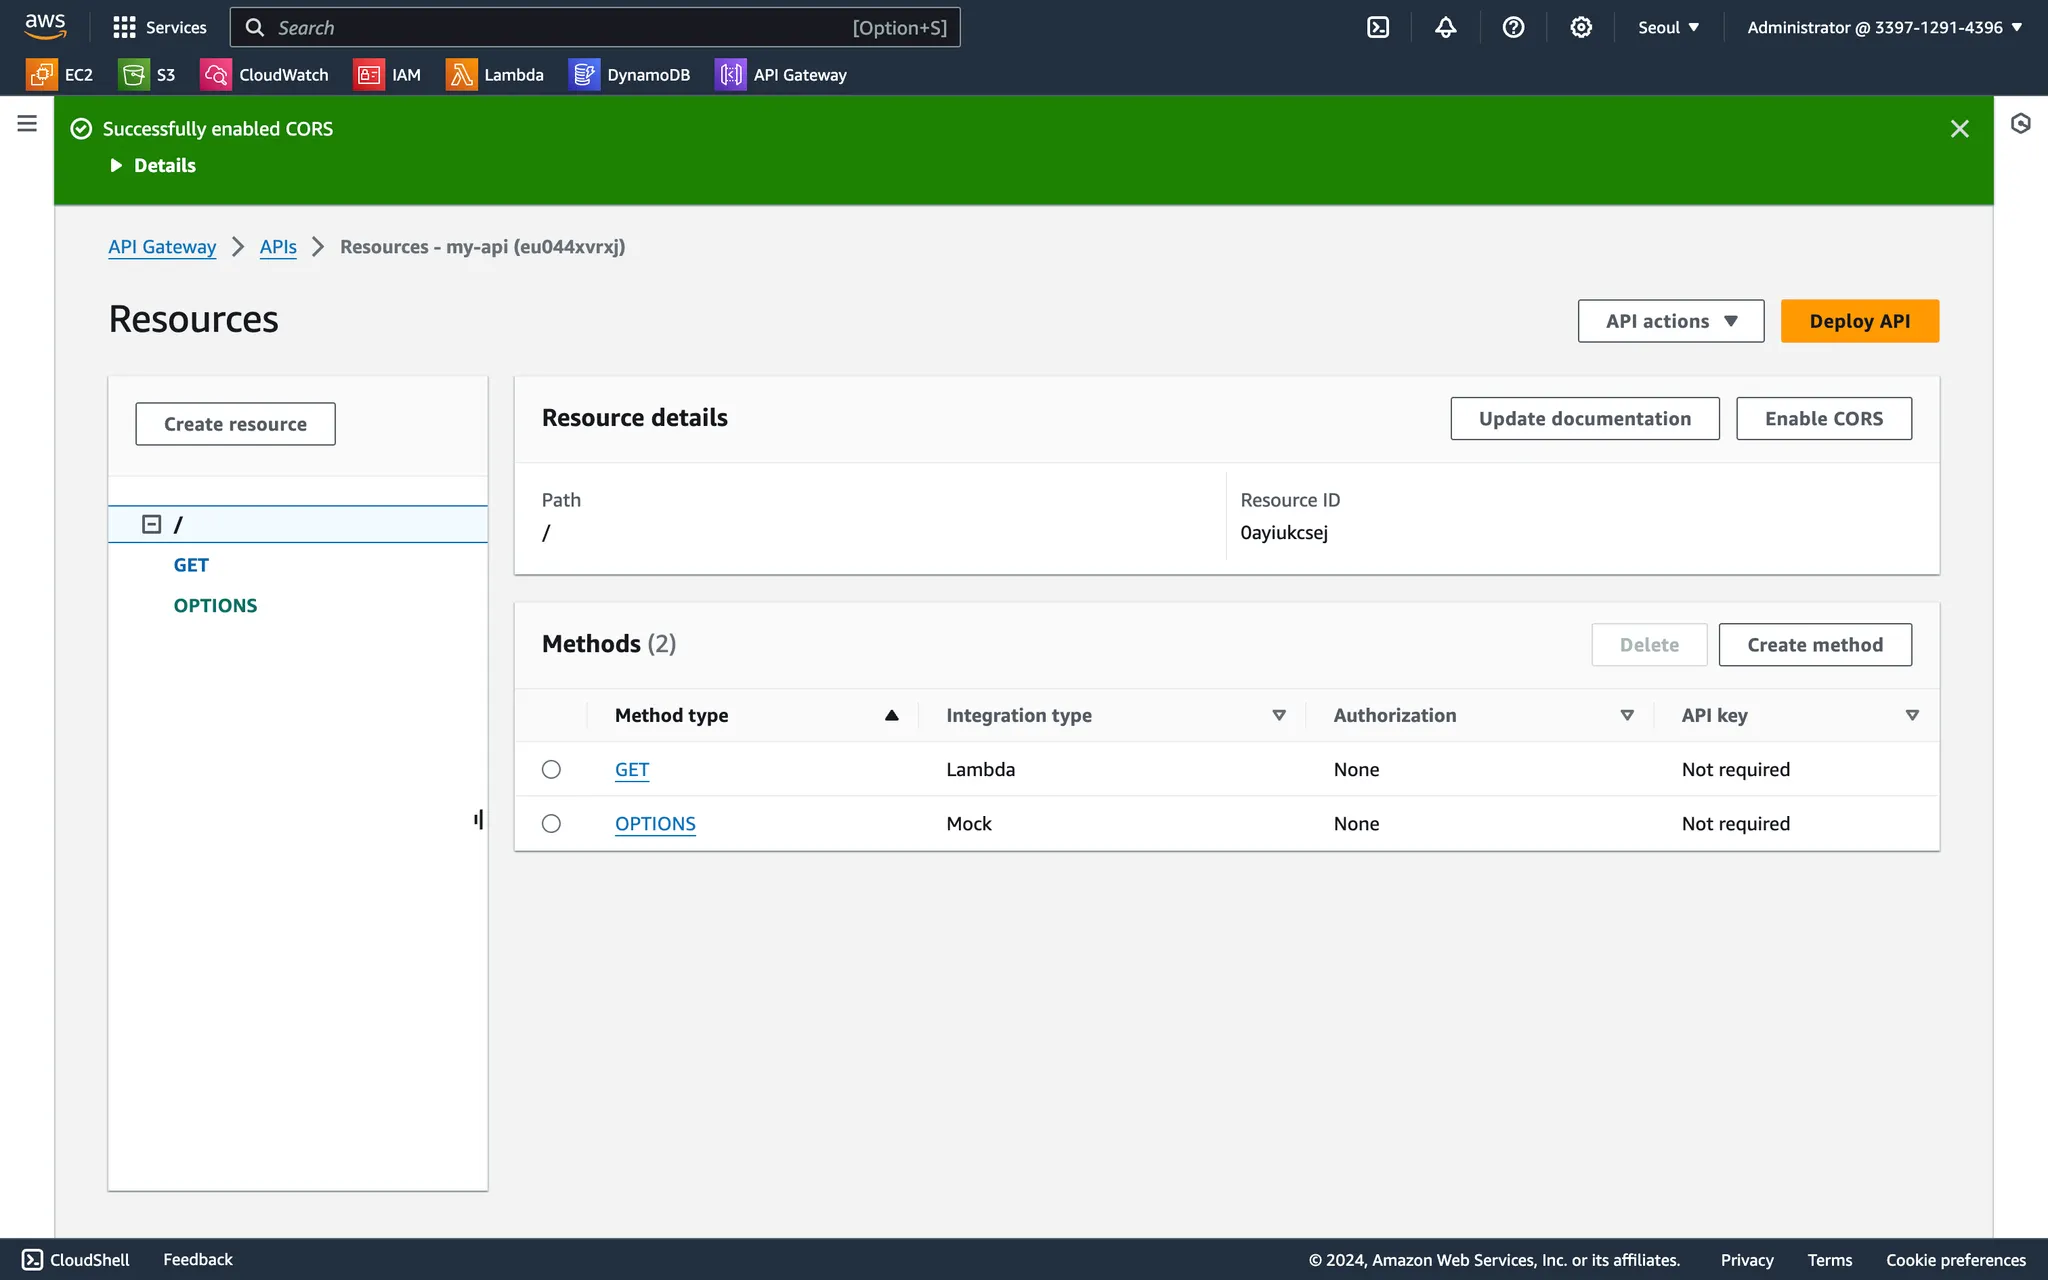The height and width of the screenshot is (1280, 2048).
Task: Select the GET method radio button
Action: pos(551,769)
